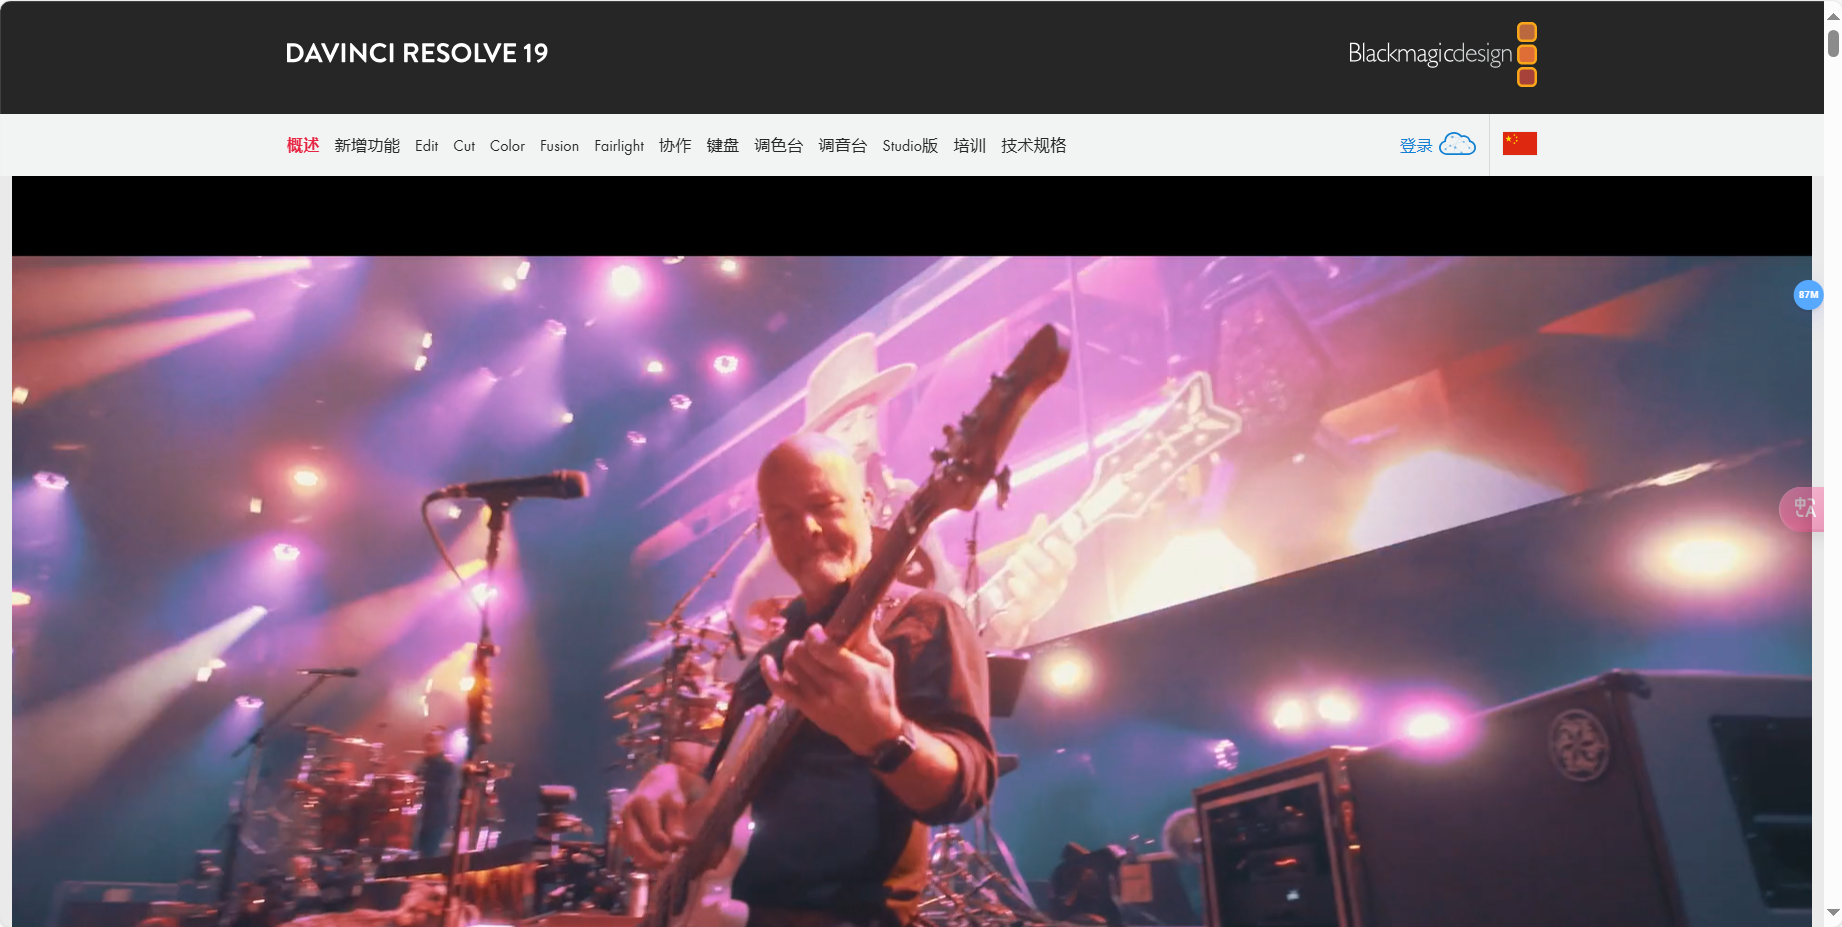The image size is (1842, 927).
Task: Select Fusion in the navigation bar
Action: tap(559, 145)
